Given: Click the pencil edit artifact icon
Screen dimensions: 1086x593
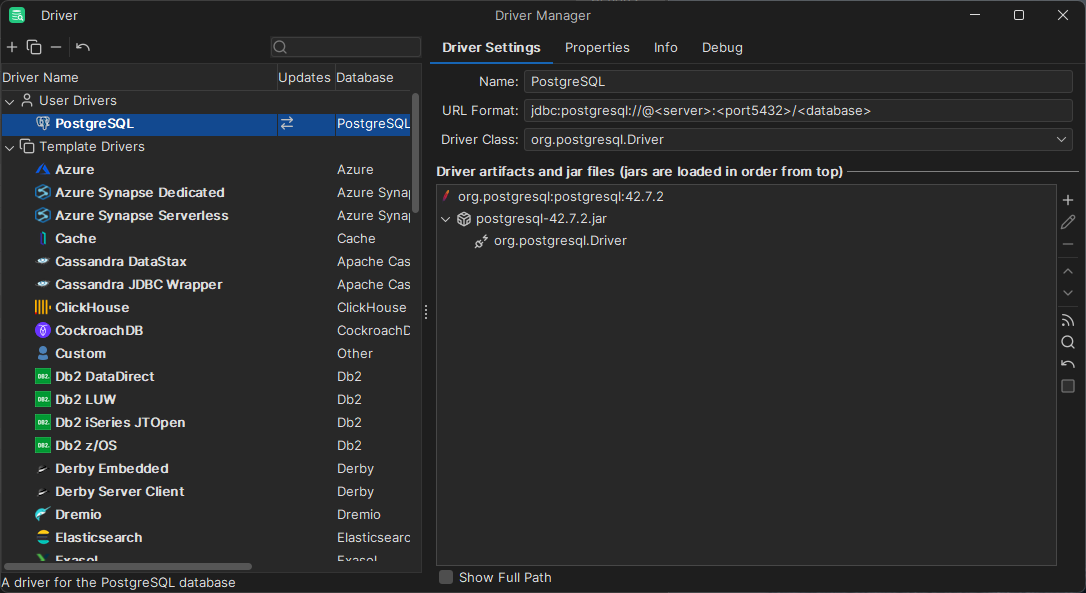Looking at the screenshot, I should point(1068,222).
